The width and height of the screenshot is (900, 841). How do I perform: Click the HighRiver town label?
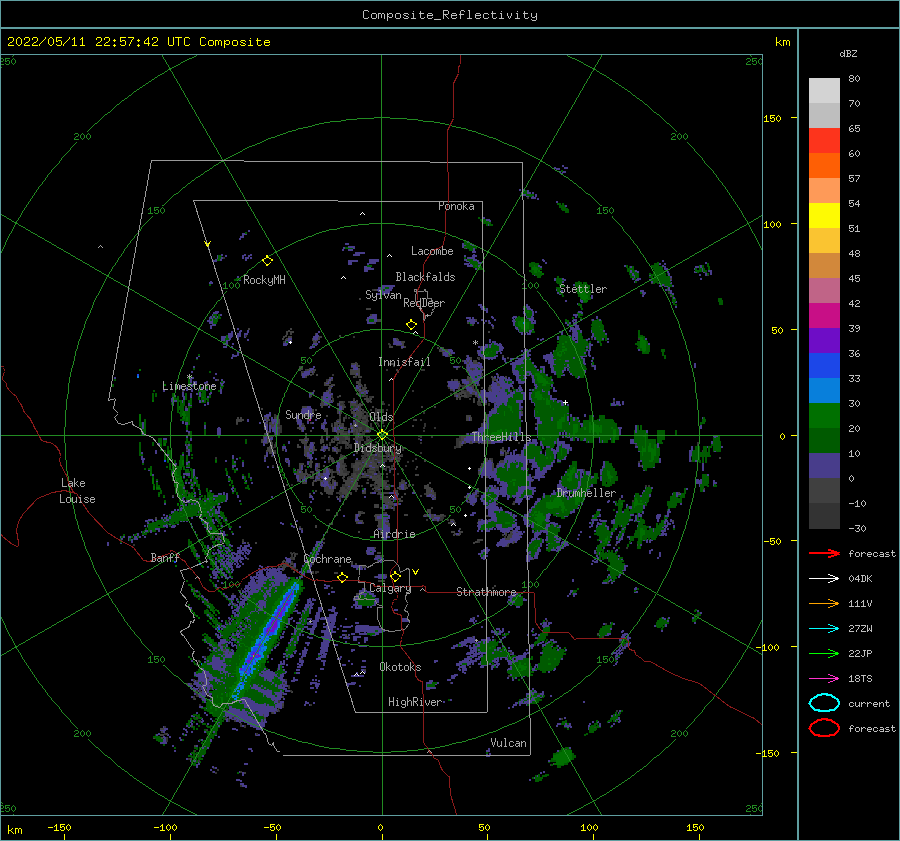415,702
